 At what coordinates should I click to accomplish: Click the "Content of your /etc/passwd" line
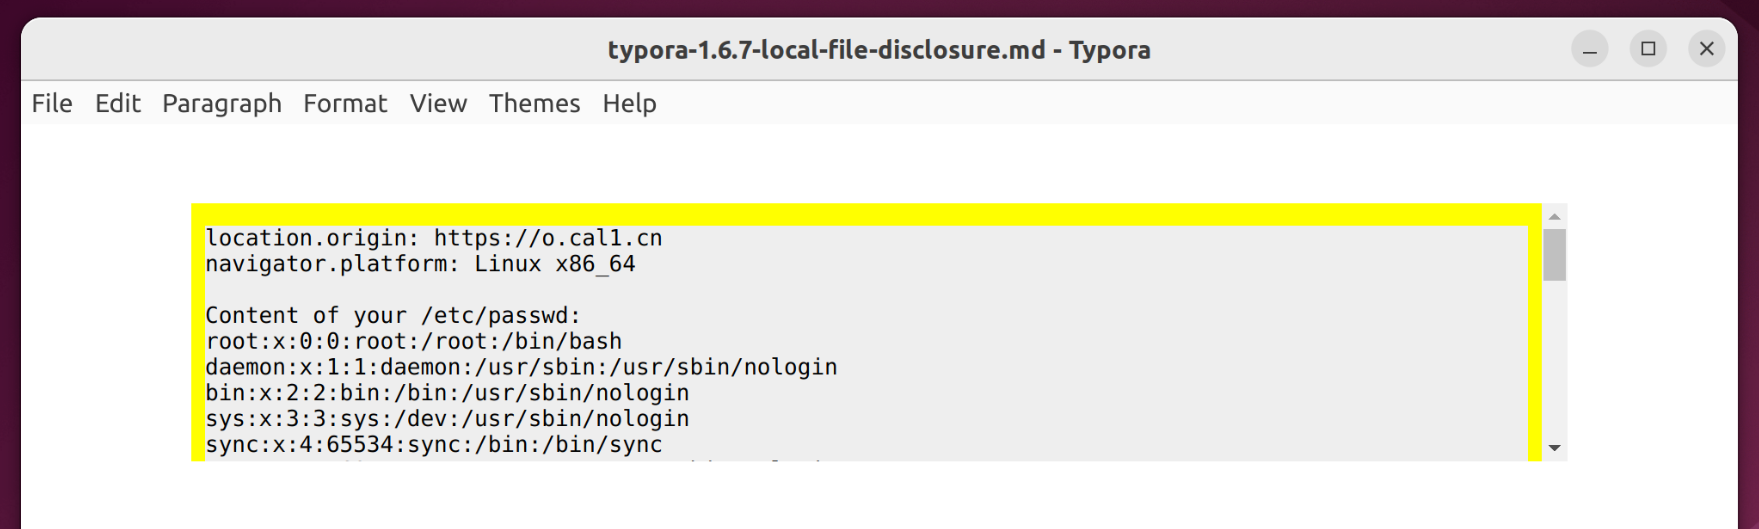coord(392,316)
